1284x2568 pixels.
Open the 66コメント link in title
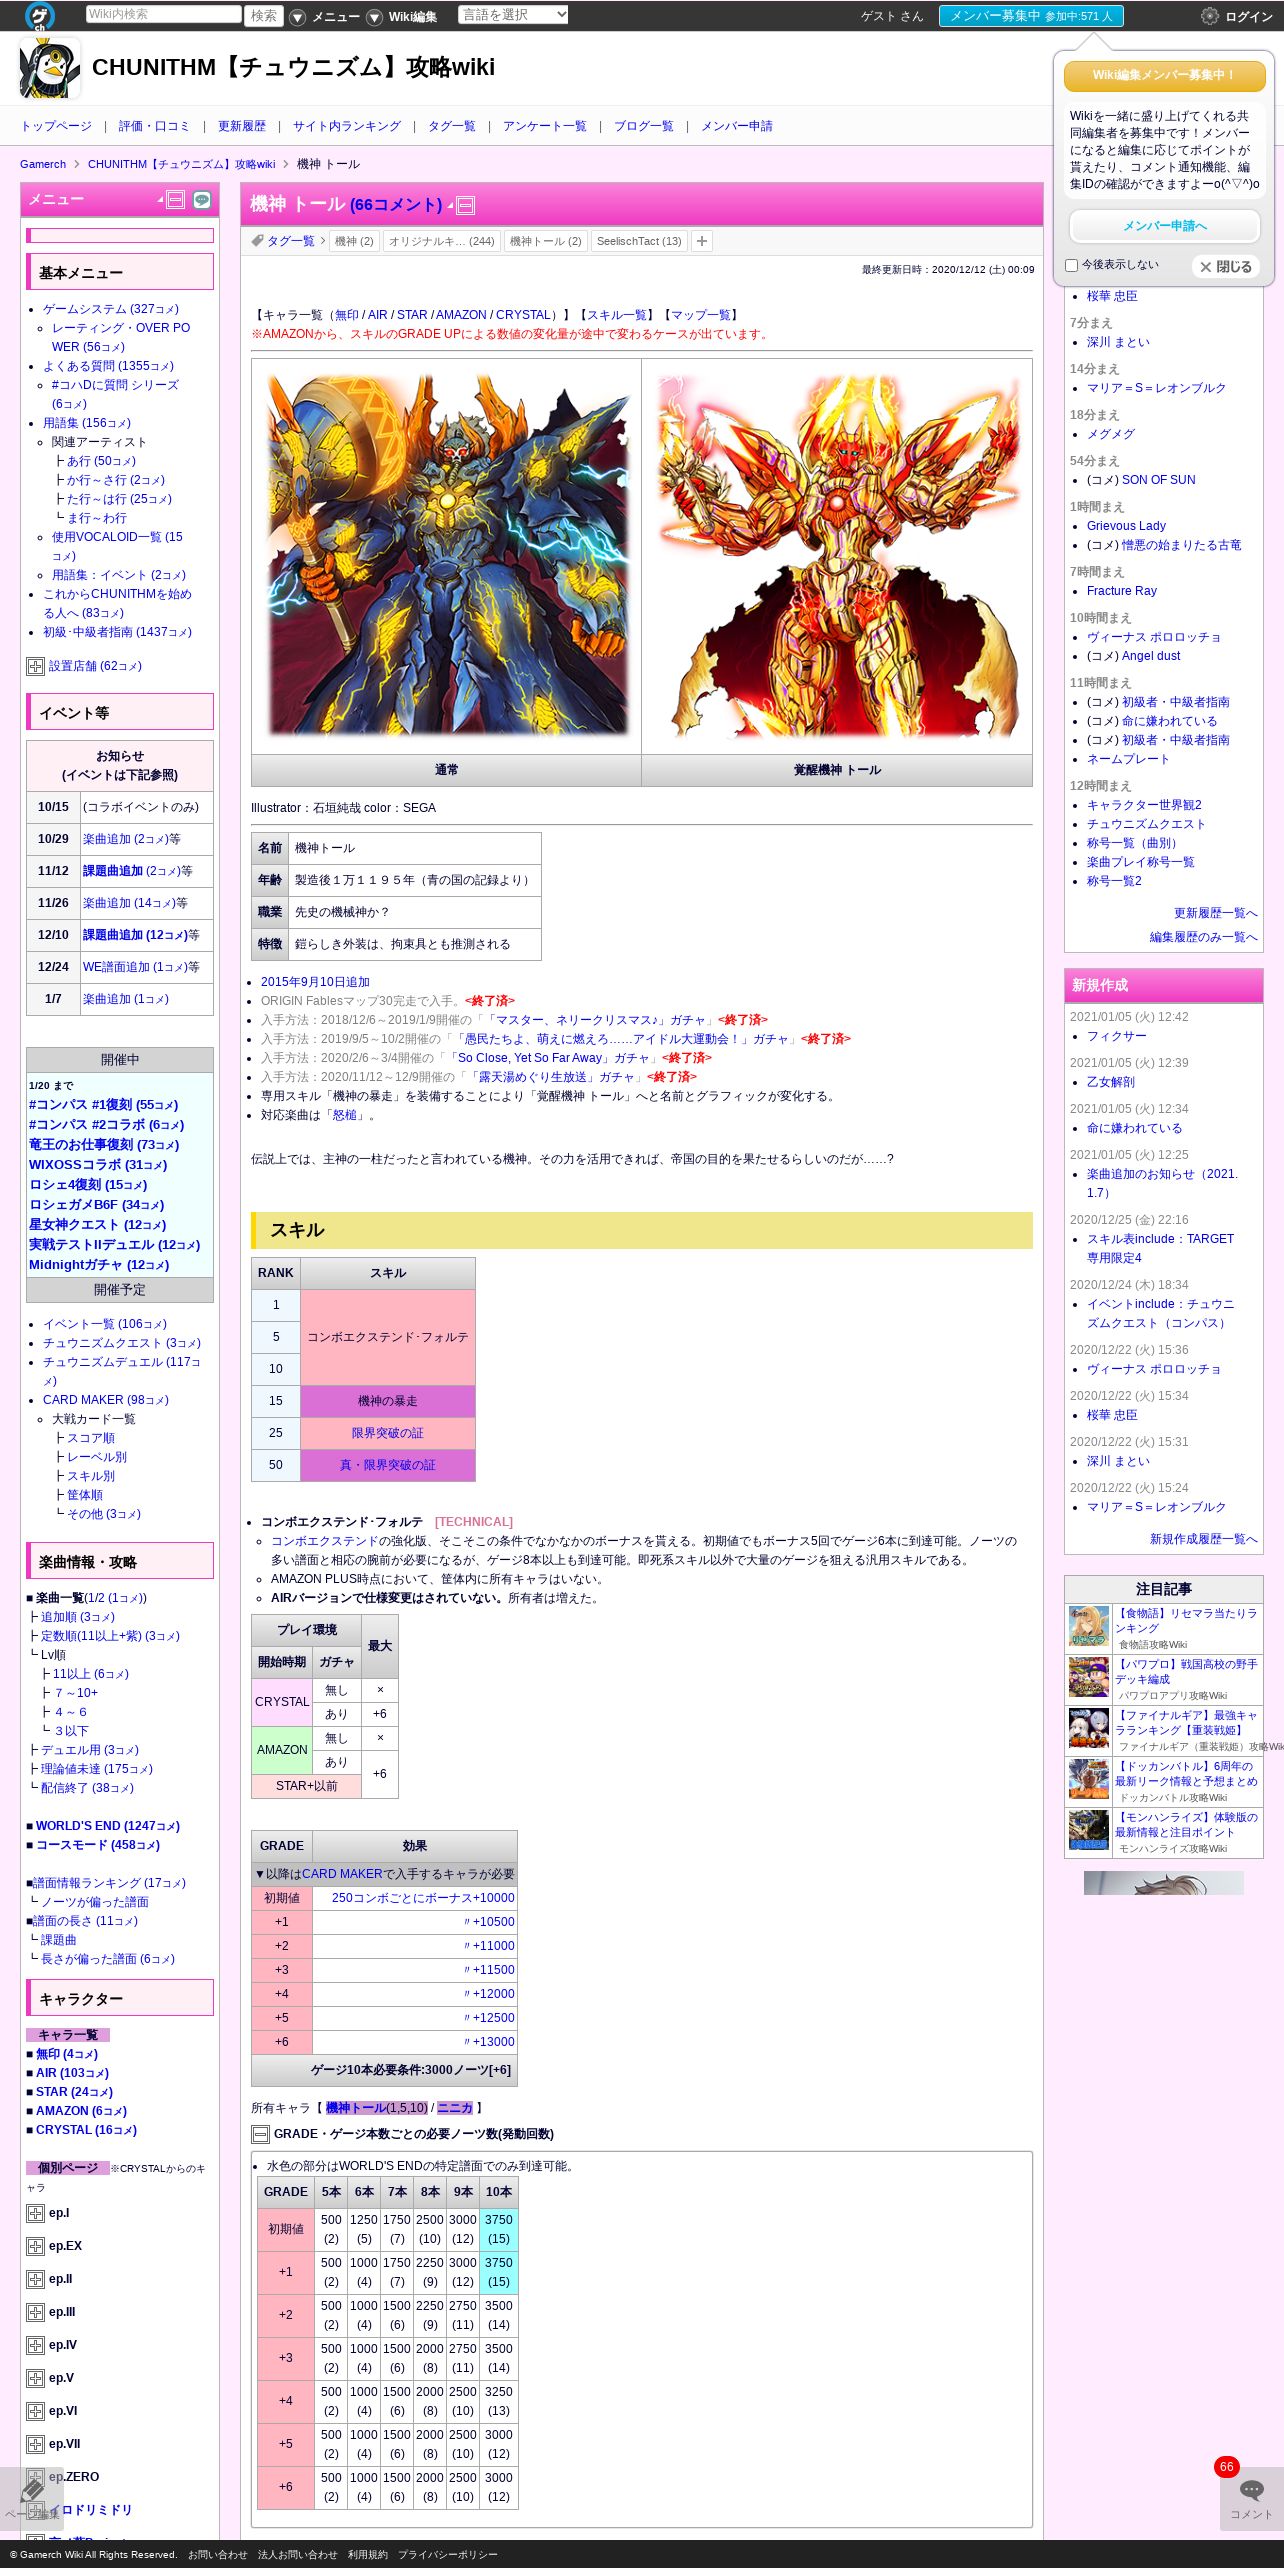point(396,205)
